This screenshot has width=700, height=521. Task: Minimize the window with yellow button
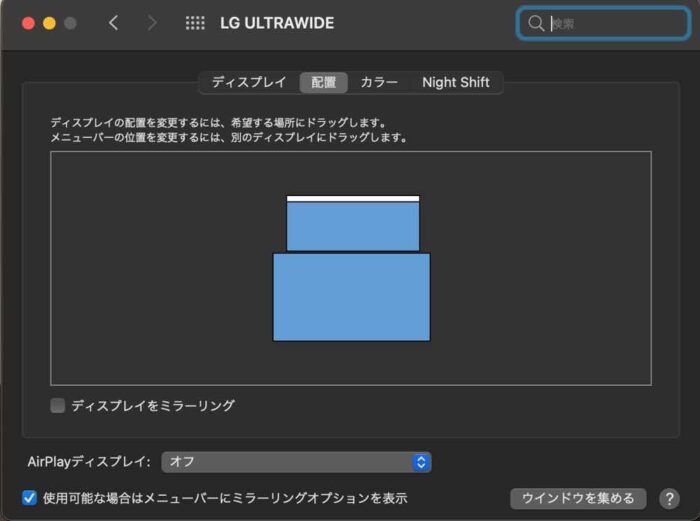coord(49,23)
